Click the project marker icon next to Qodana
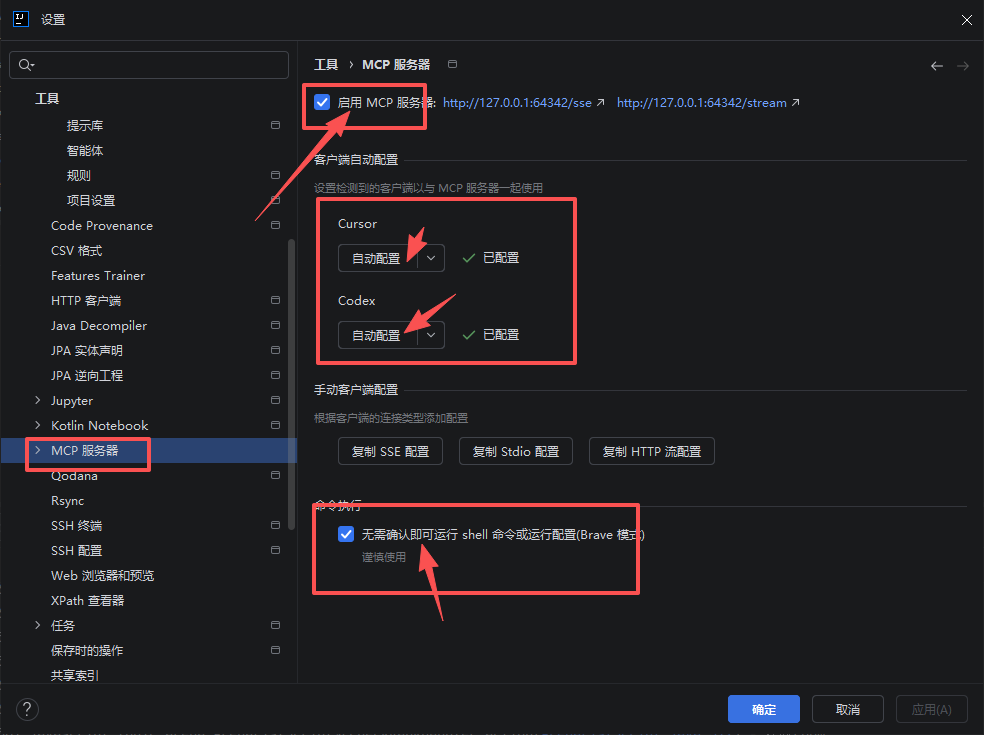 [x=275, y=475]
